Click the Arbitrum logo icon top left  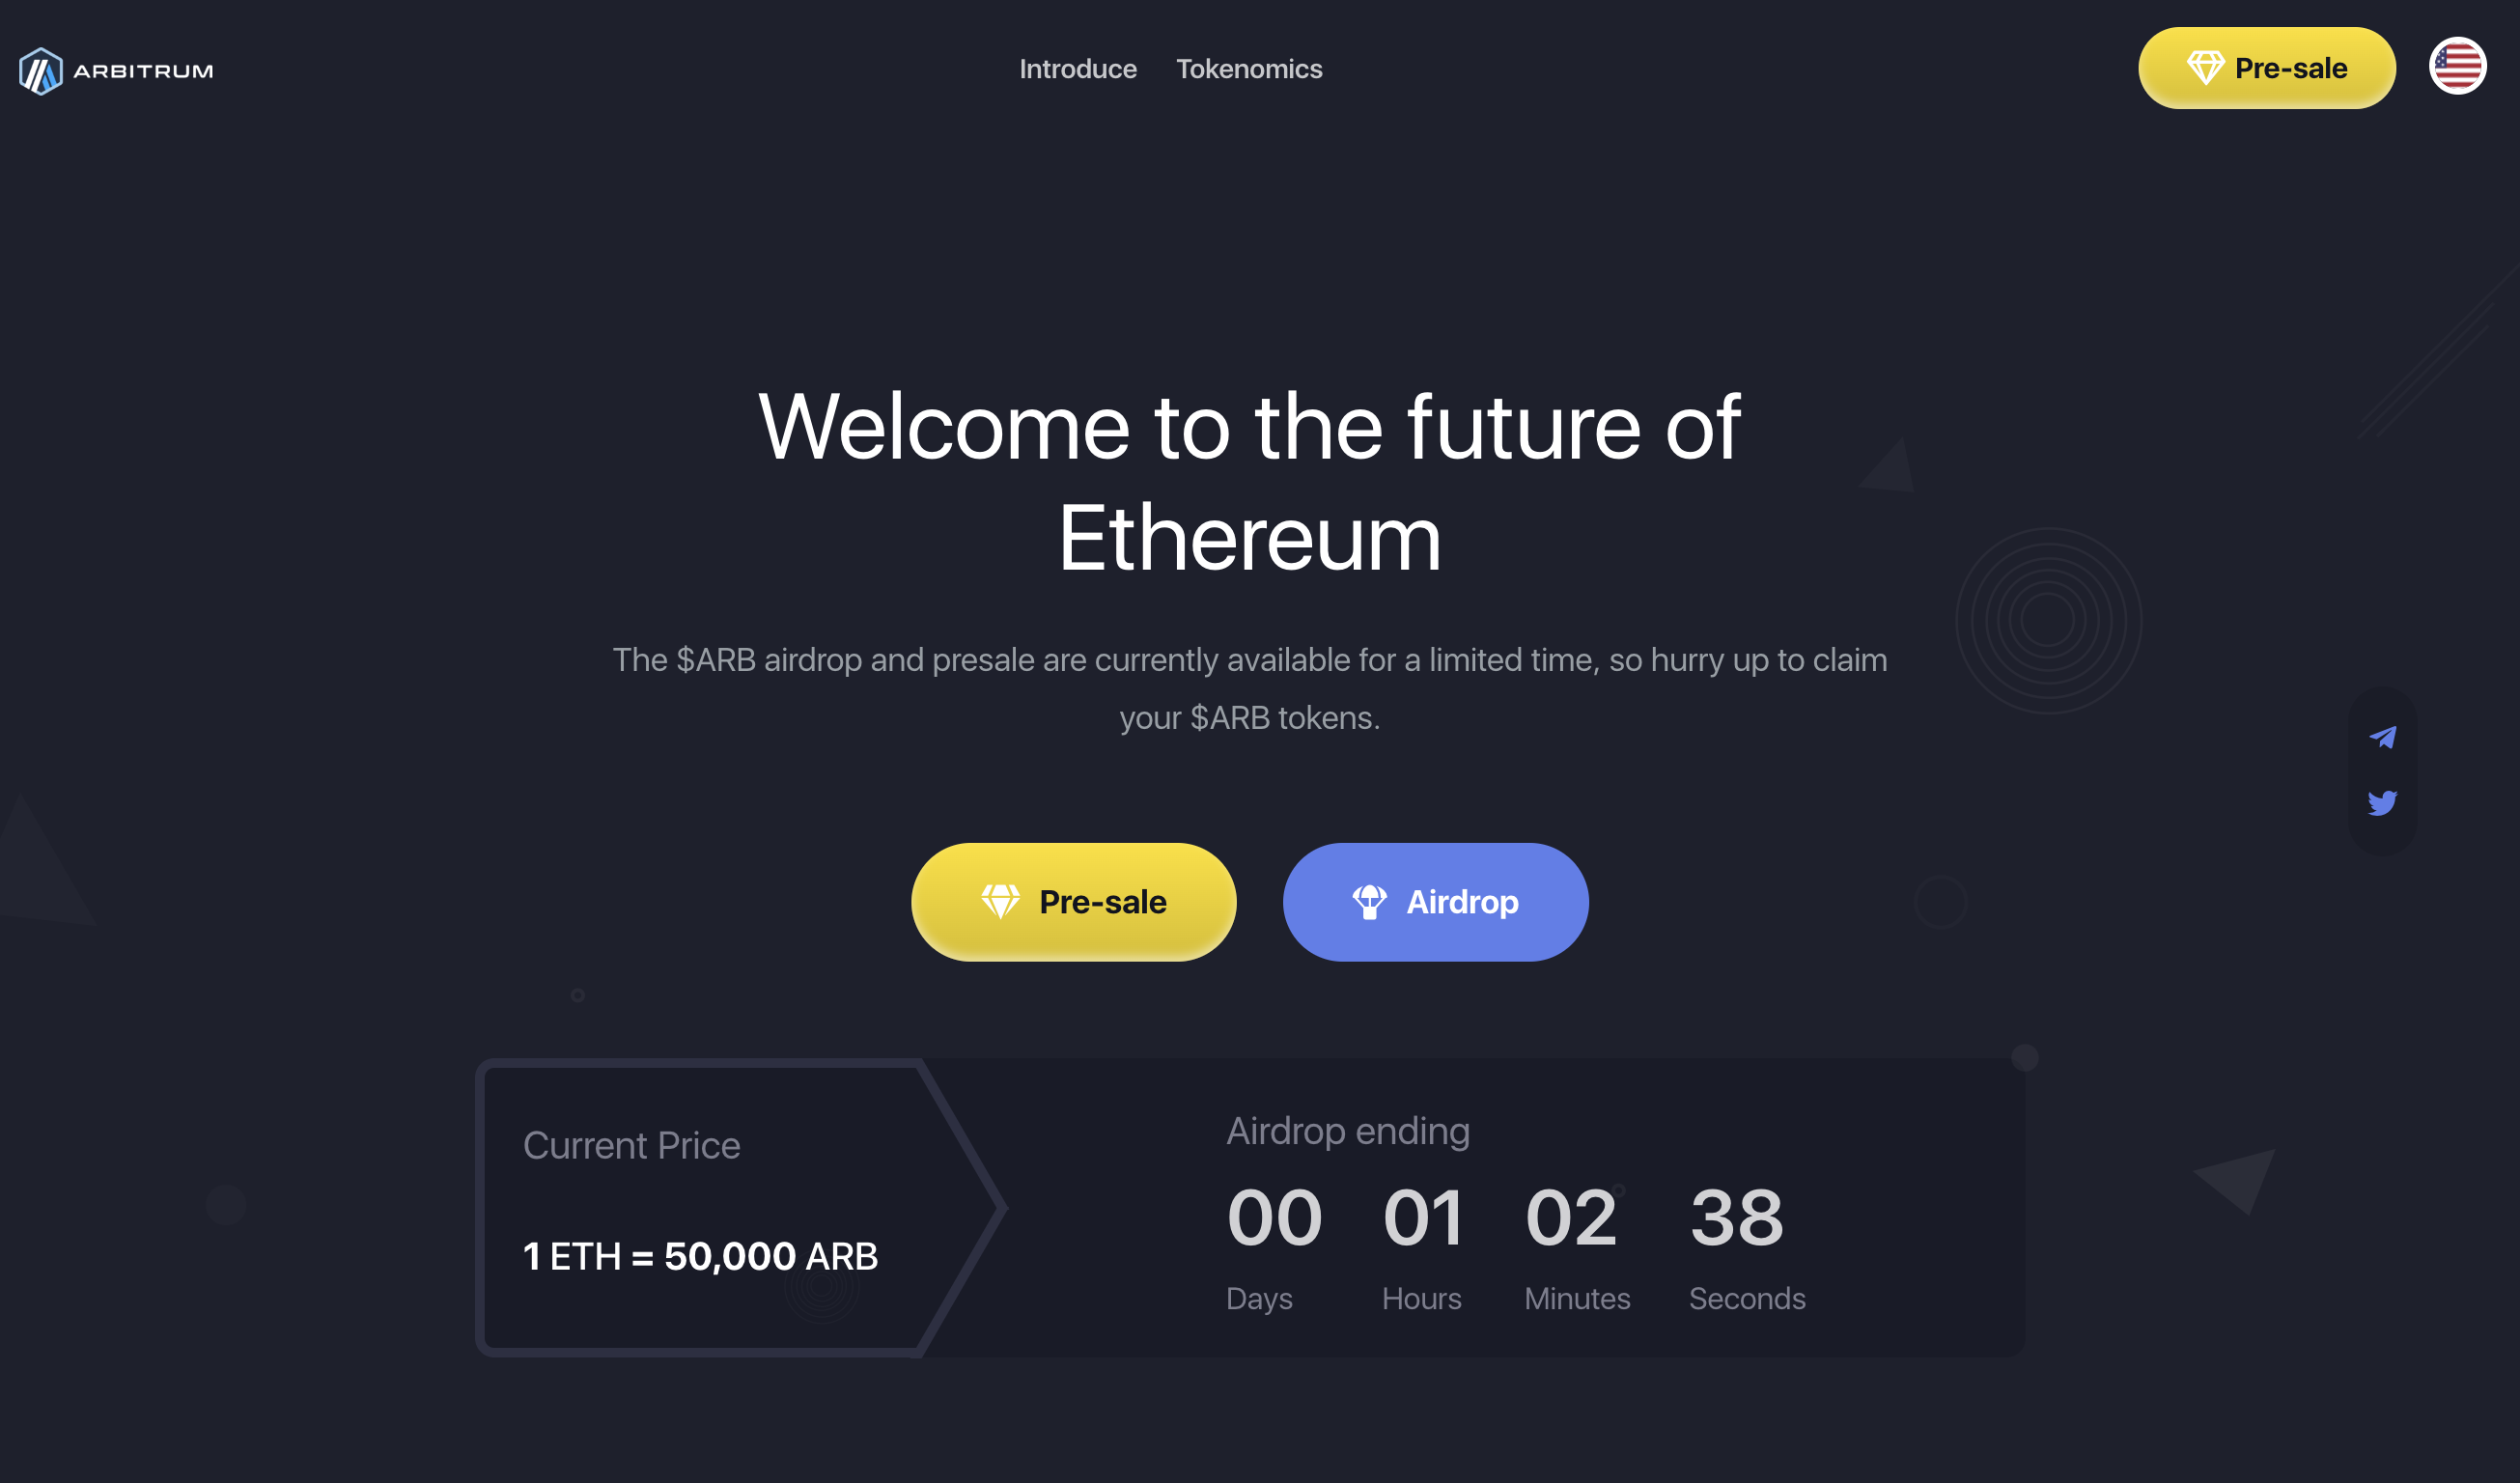click(39, 69)
